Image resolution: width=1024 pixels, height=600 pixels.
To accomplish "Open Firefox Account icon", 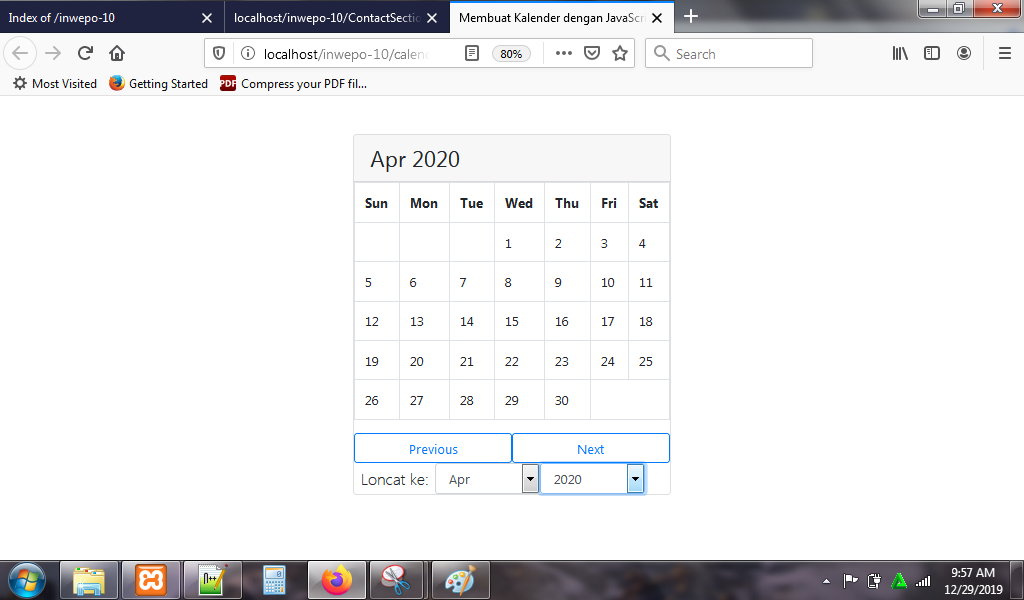I will click(x=964, y=54).
